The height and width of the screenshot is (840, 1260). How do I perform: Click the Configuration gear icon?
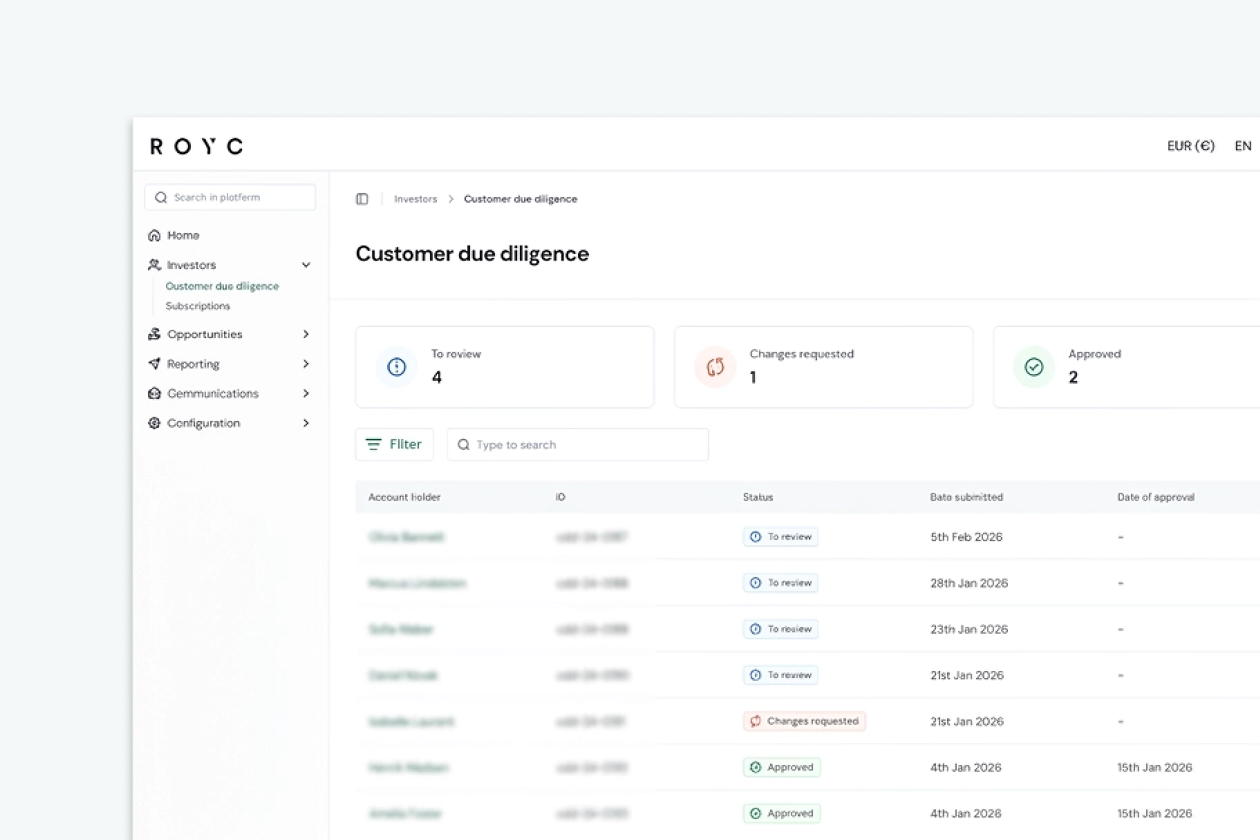(x=154, y=423)
